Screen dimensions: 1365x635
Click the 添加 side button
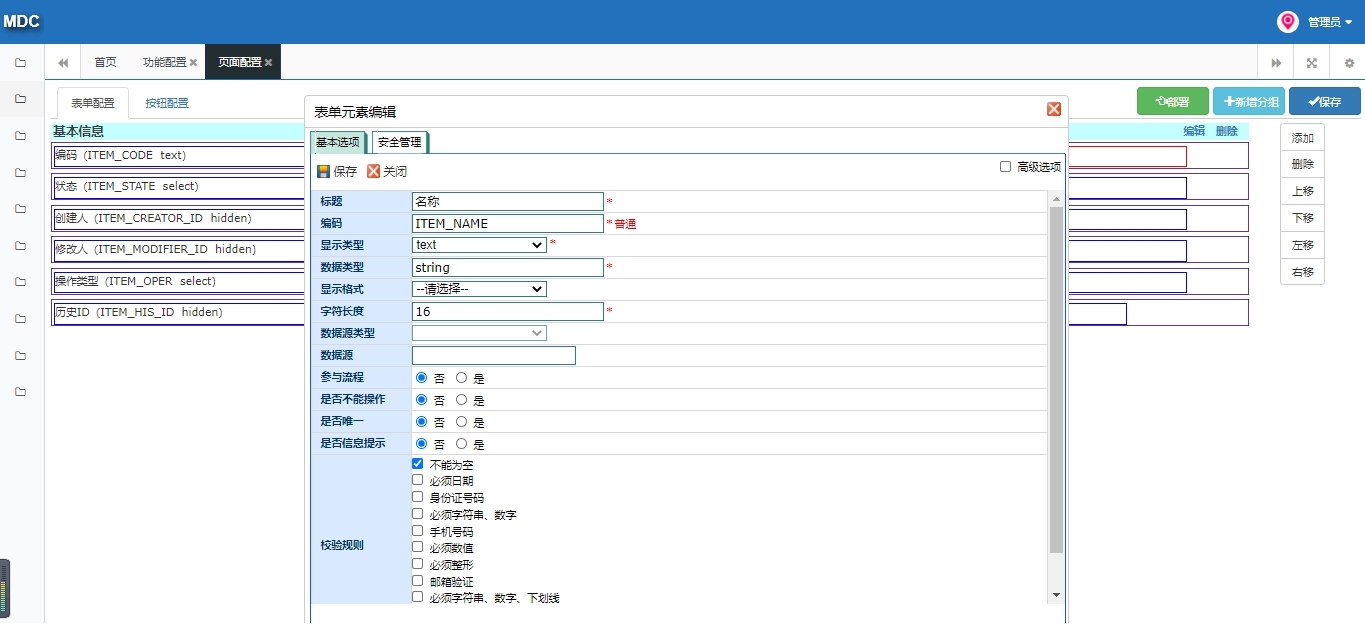point(1303,138)
